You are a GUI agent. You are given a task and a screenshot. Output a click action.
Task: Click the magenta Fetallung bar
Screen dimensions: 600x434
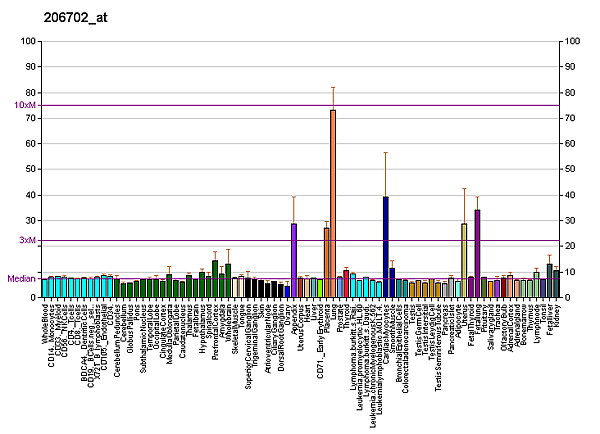pyautogui.click(x=478, y=253)
